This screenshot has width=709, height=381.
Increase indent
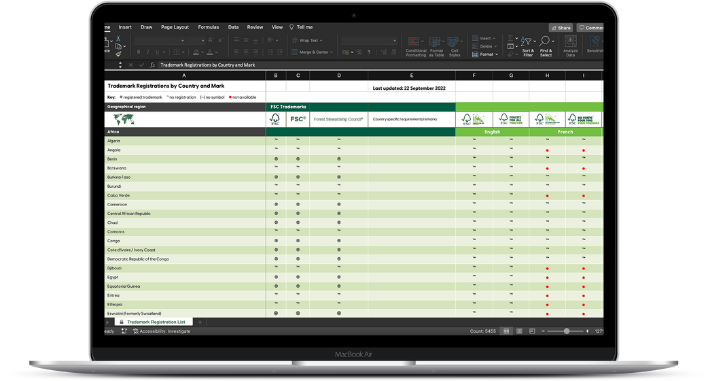coord(279,52)
